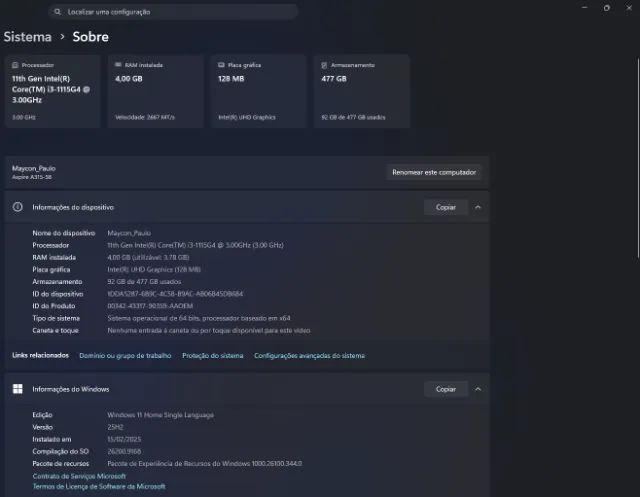Copy the Informações do dispositivo details
This screenshot has height=497, width=640.
click(x=446, y=207)
